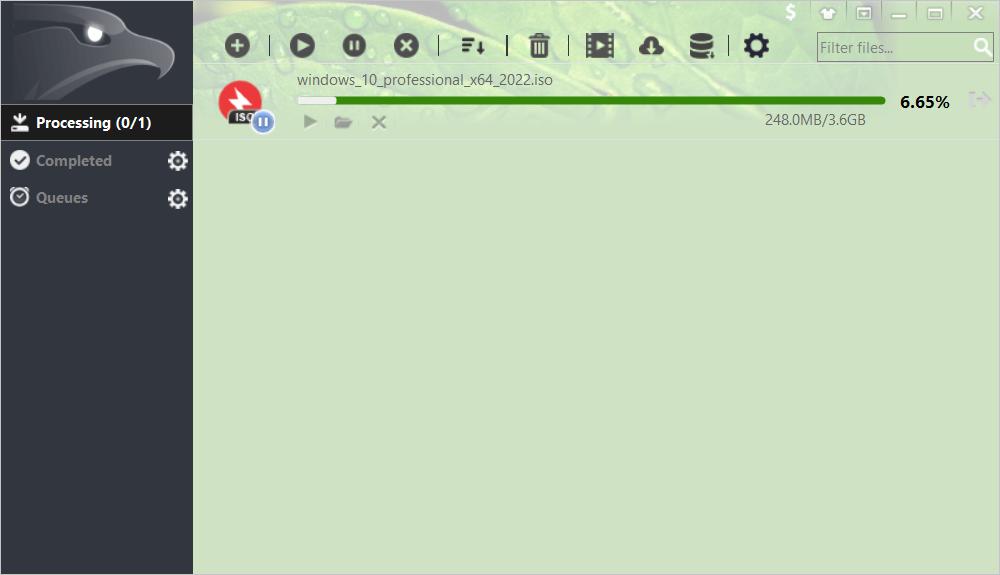Select the Processing (0/1) tab
1000x575 pixels.
coord(96,122)
